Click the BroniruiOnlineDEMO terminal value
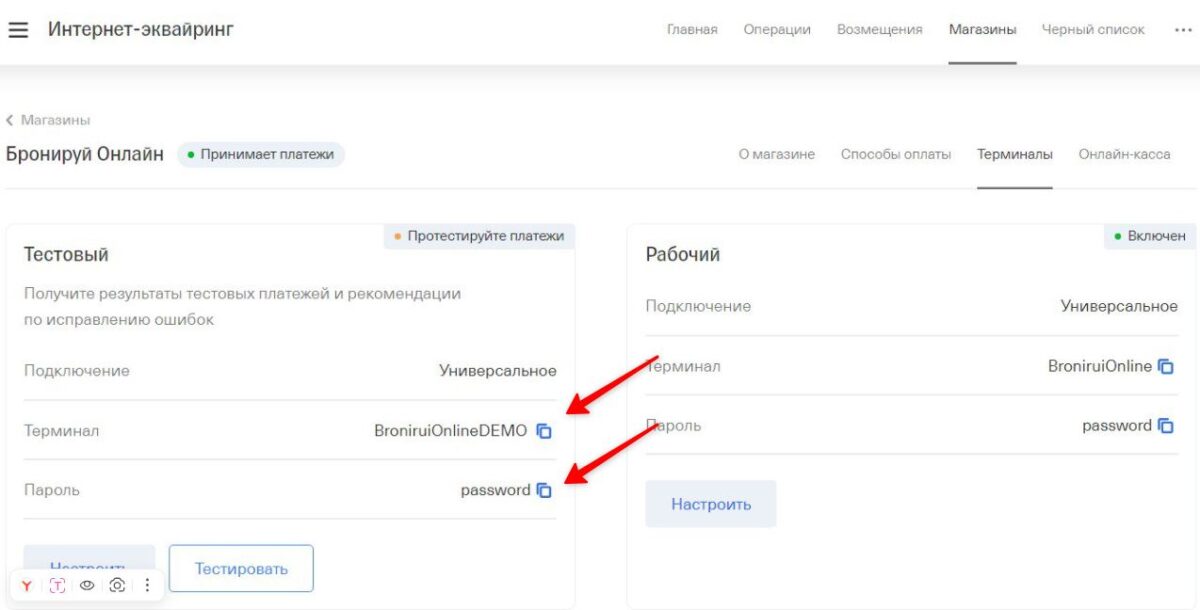The height and width of the screenshot is (610, 1200). coord(450,431)
